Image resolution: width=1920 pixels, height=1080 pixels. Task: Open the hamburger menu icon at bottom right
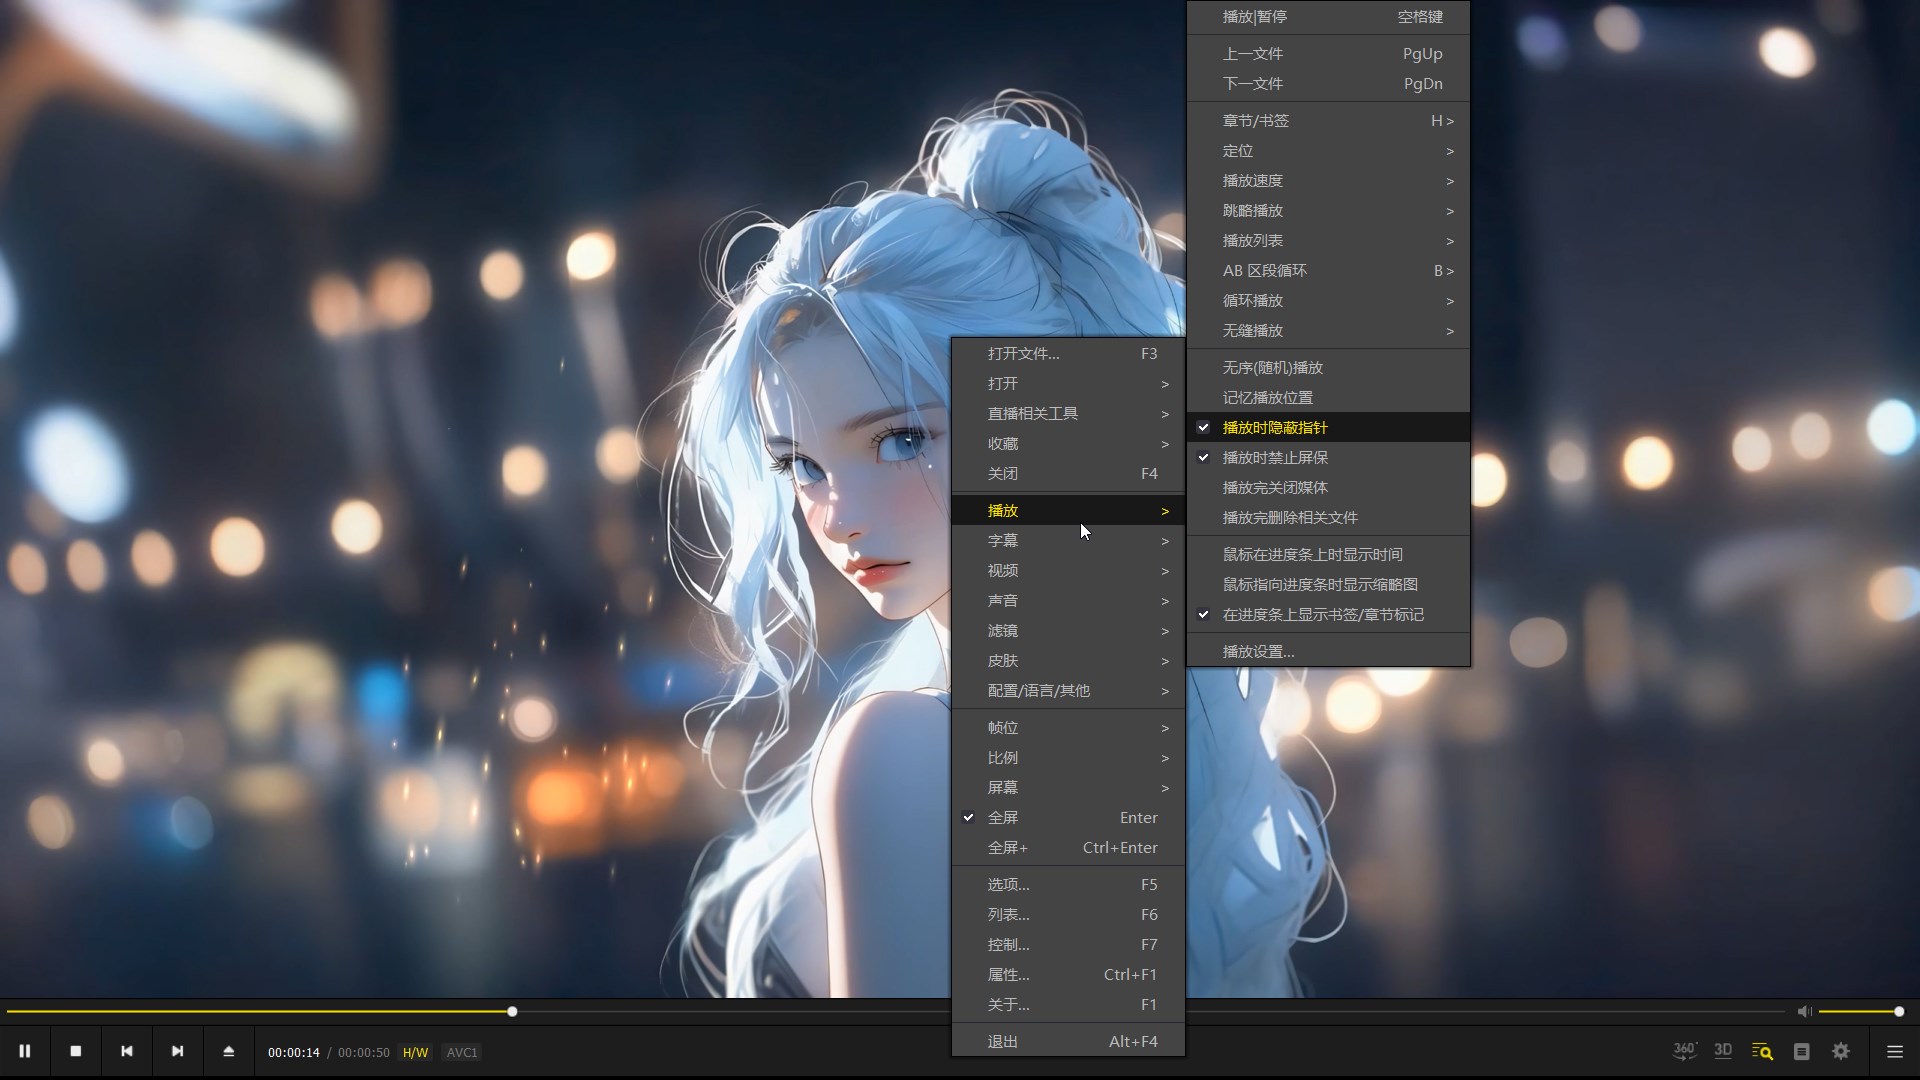point(1895,1051)
